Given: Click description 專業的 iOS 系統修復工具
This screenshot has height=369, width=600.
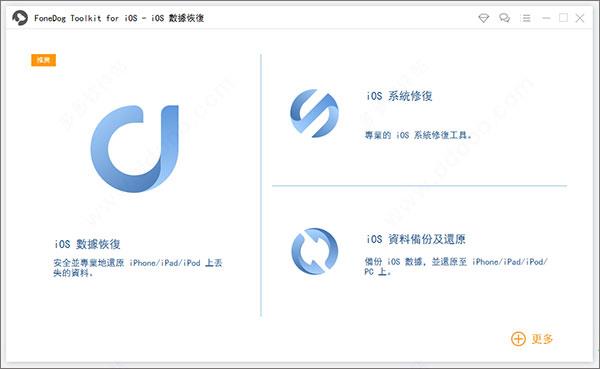Looking at the screenshot, I should pyautogui.click(x=418, y=135).
